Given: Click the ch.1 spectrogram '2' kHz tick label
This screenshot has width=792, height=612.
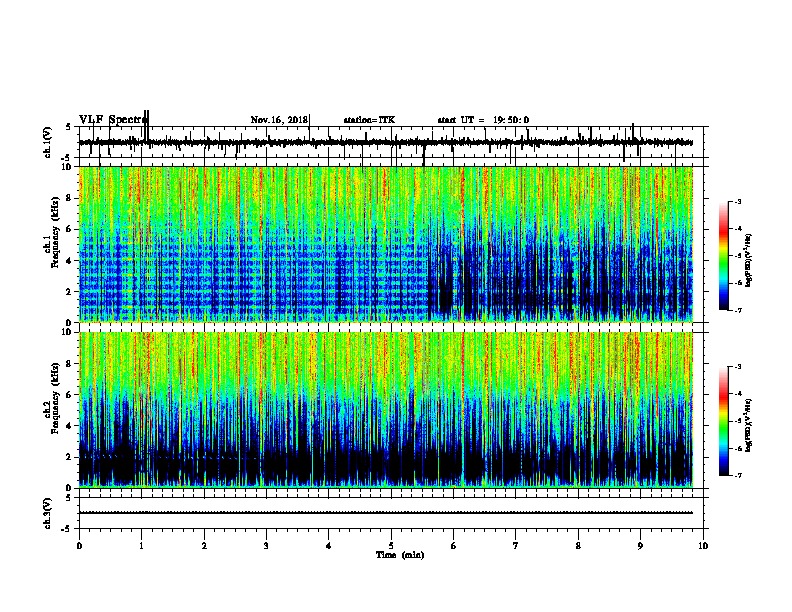Looking at the screenshot, I should 70,292.
